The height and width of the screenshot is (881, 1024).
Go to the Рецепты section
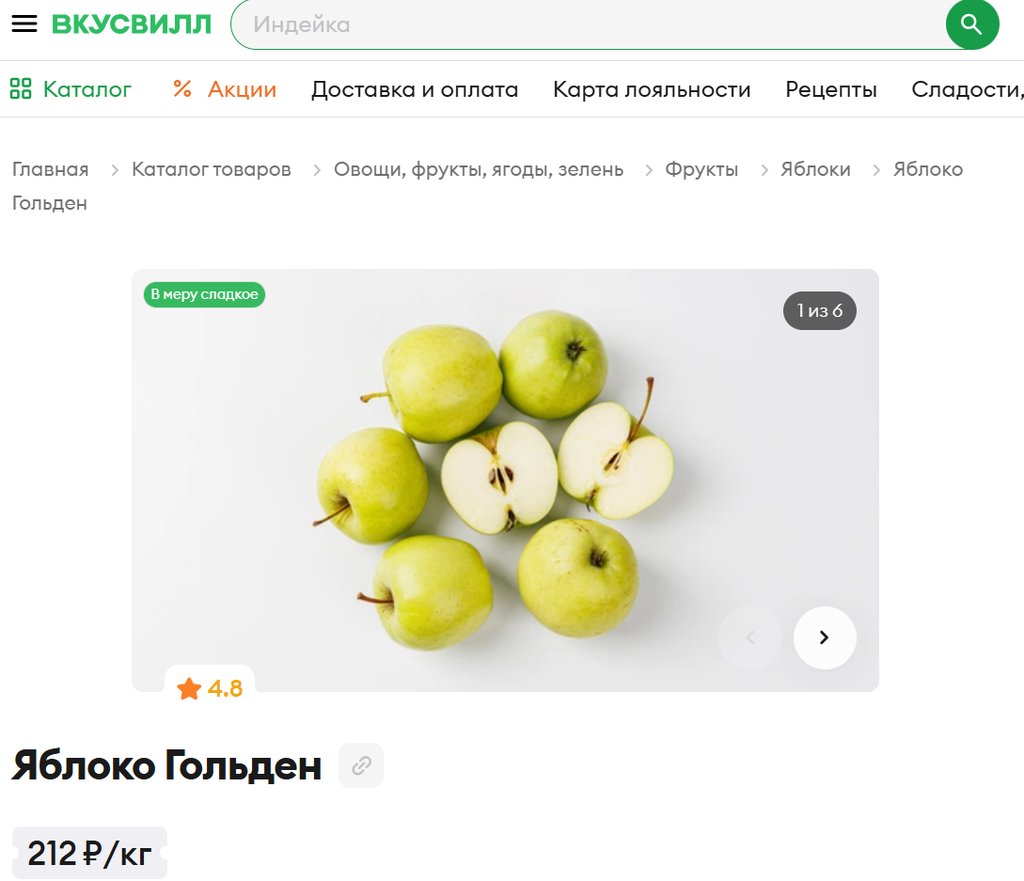coord(831,89)
